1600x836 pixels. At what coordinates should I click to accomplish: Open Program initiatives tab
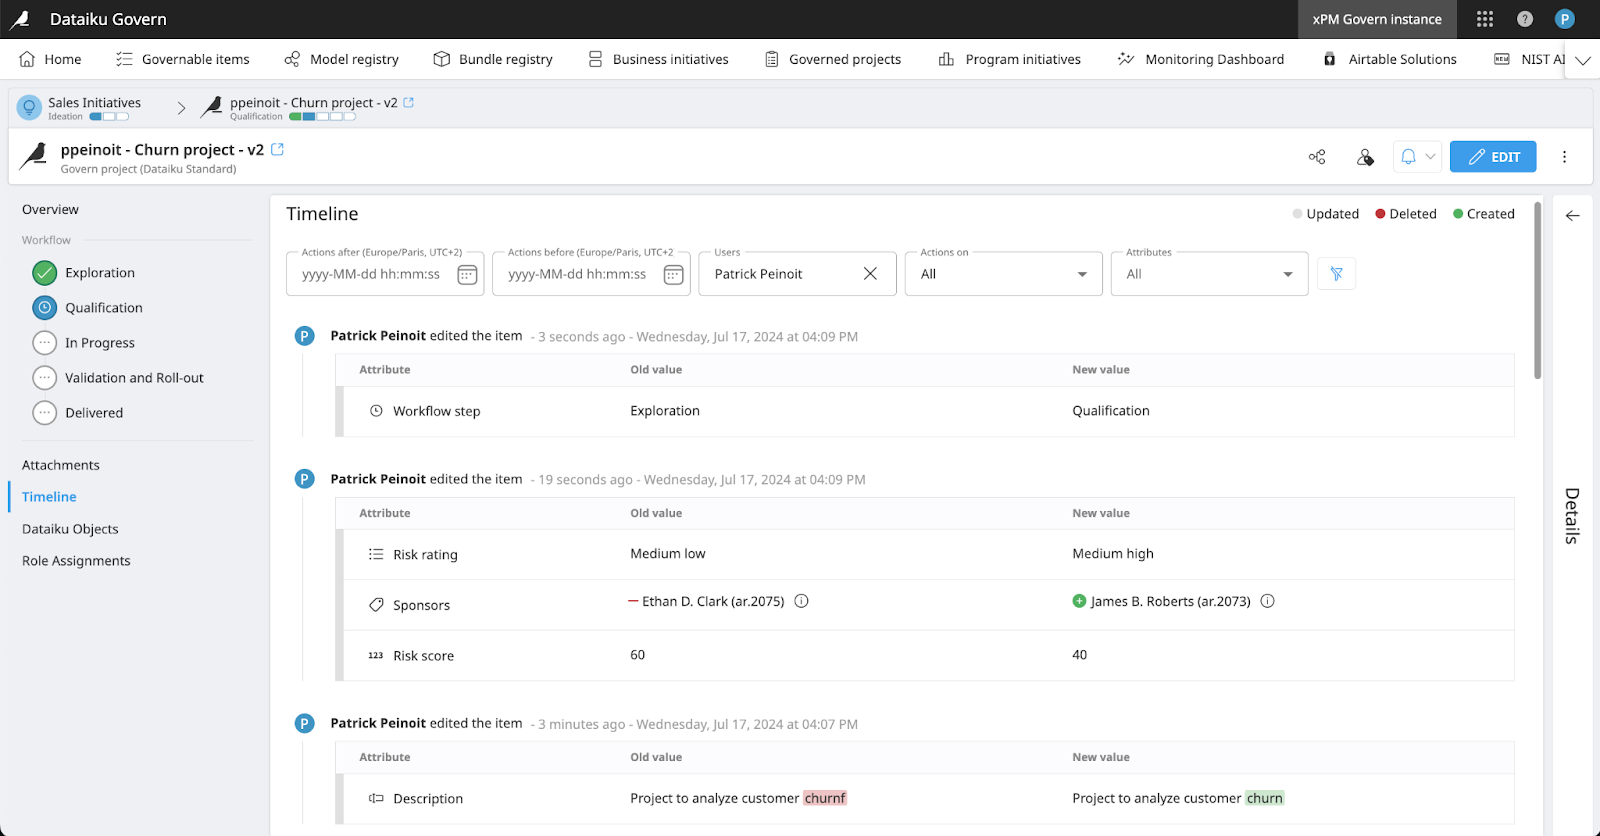pyautogui.click(x=1010, y=59)
